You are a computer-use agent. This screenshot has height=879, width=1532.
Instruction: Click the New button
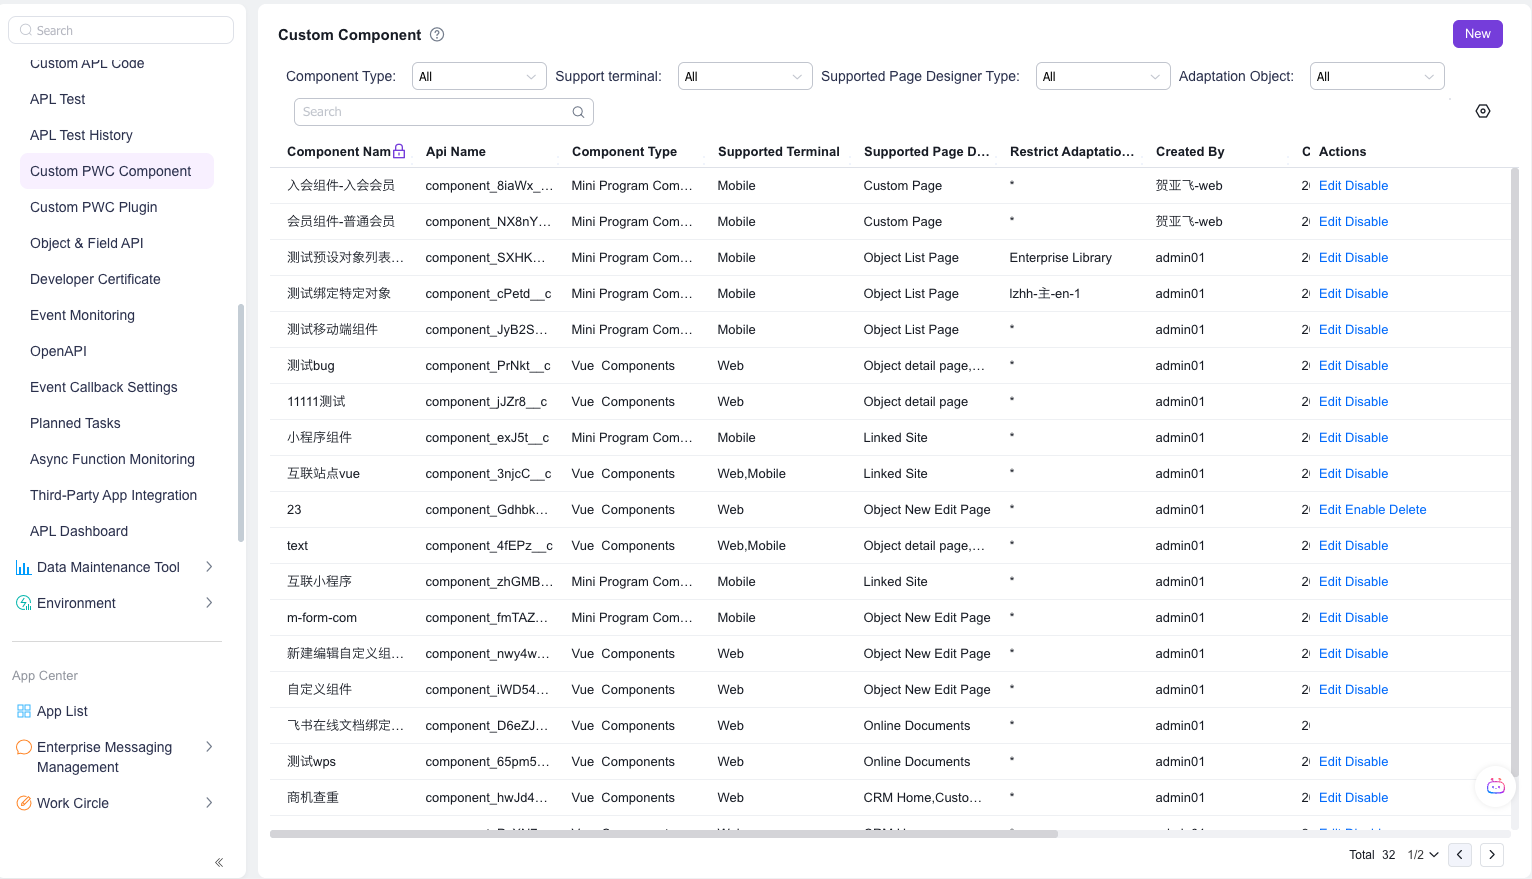[1477, 34]
